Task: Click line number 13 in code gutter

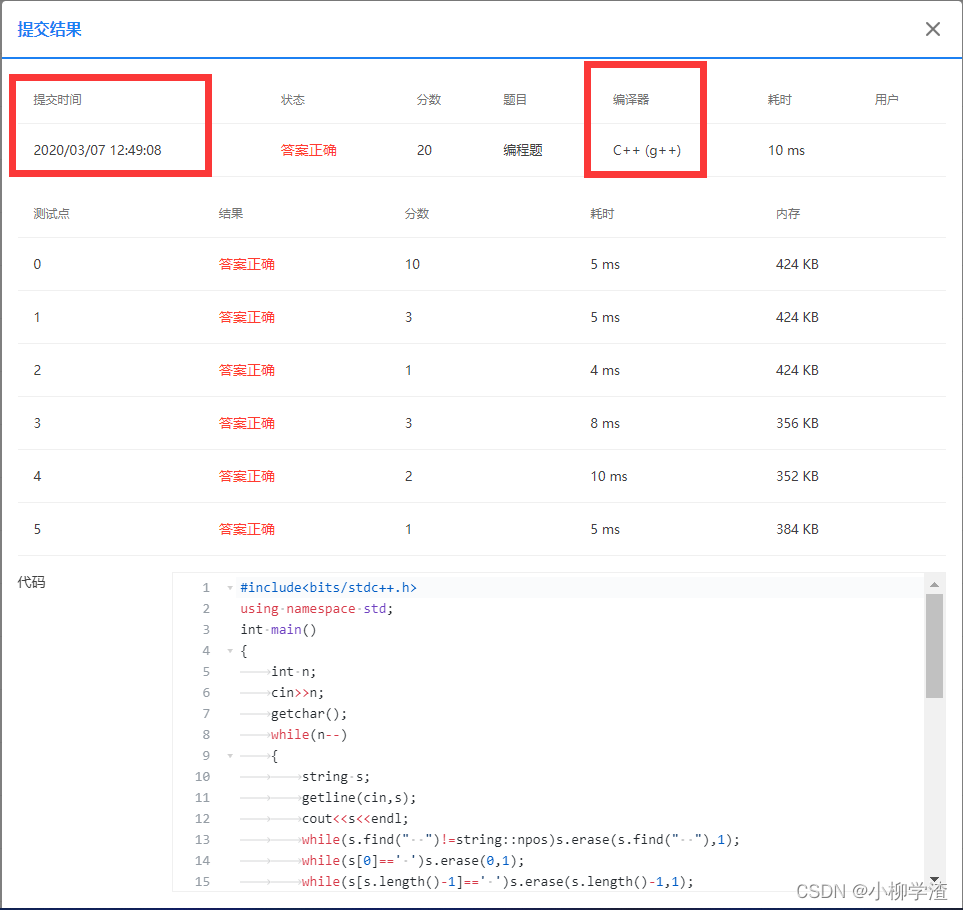Action: (202, 839)
